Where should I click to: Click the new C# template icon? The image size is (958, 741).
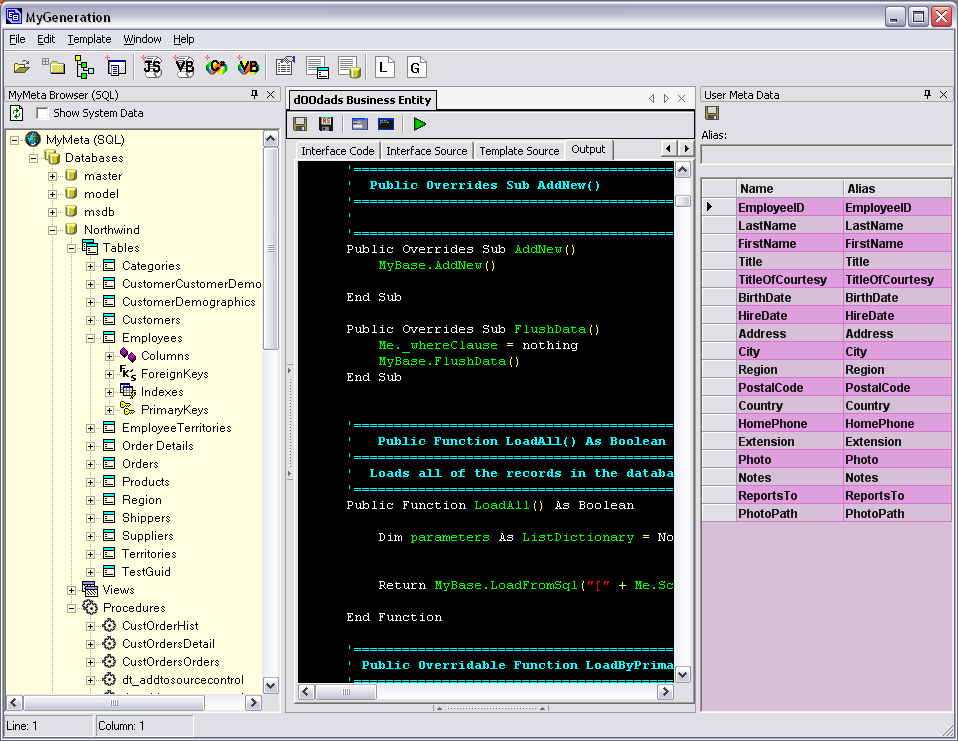216,67
